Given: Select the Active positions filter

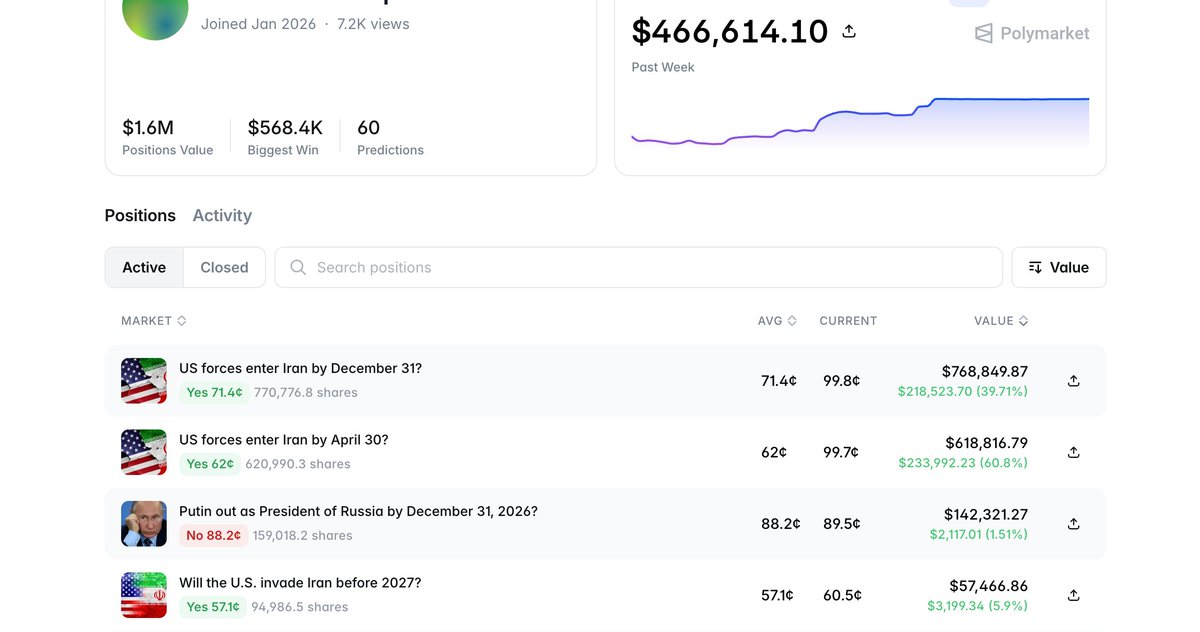Looking at the screenshot, I should [144, 268].
